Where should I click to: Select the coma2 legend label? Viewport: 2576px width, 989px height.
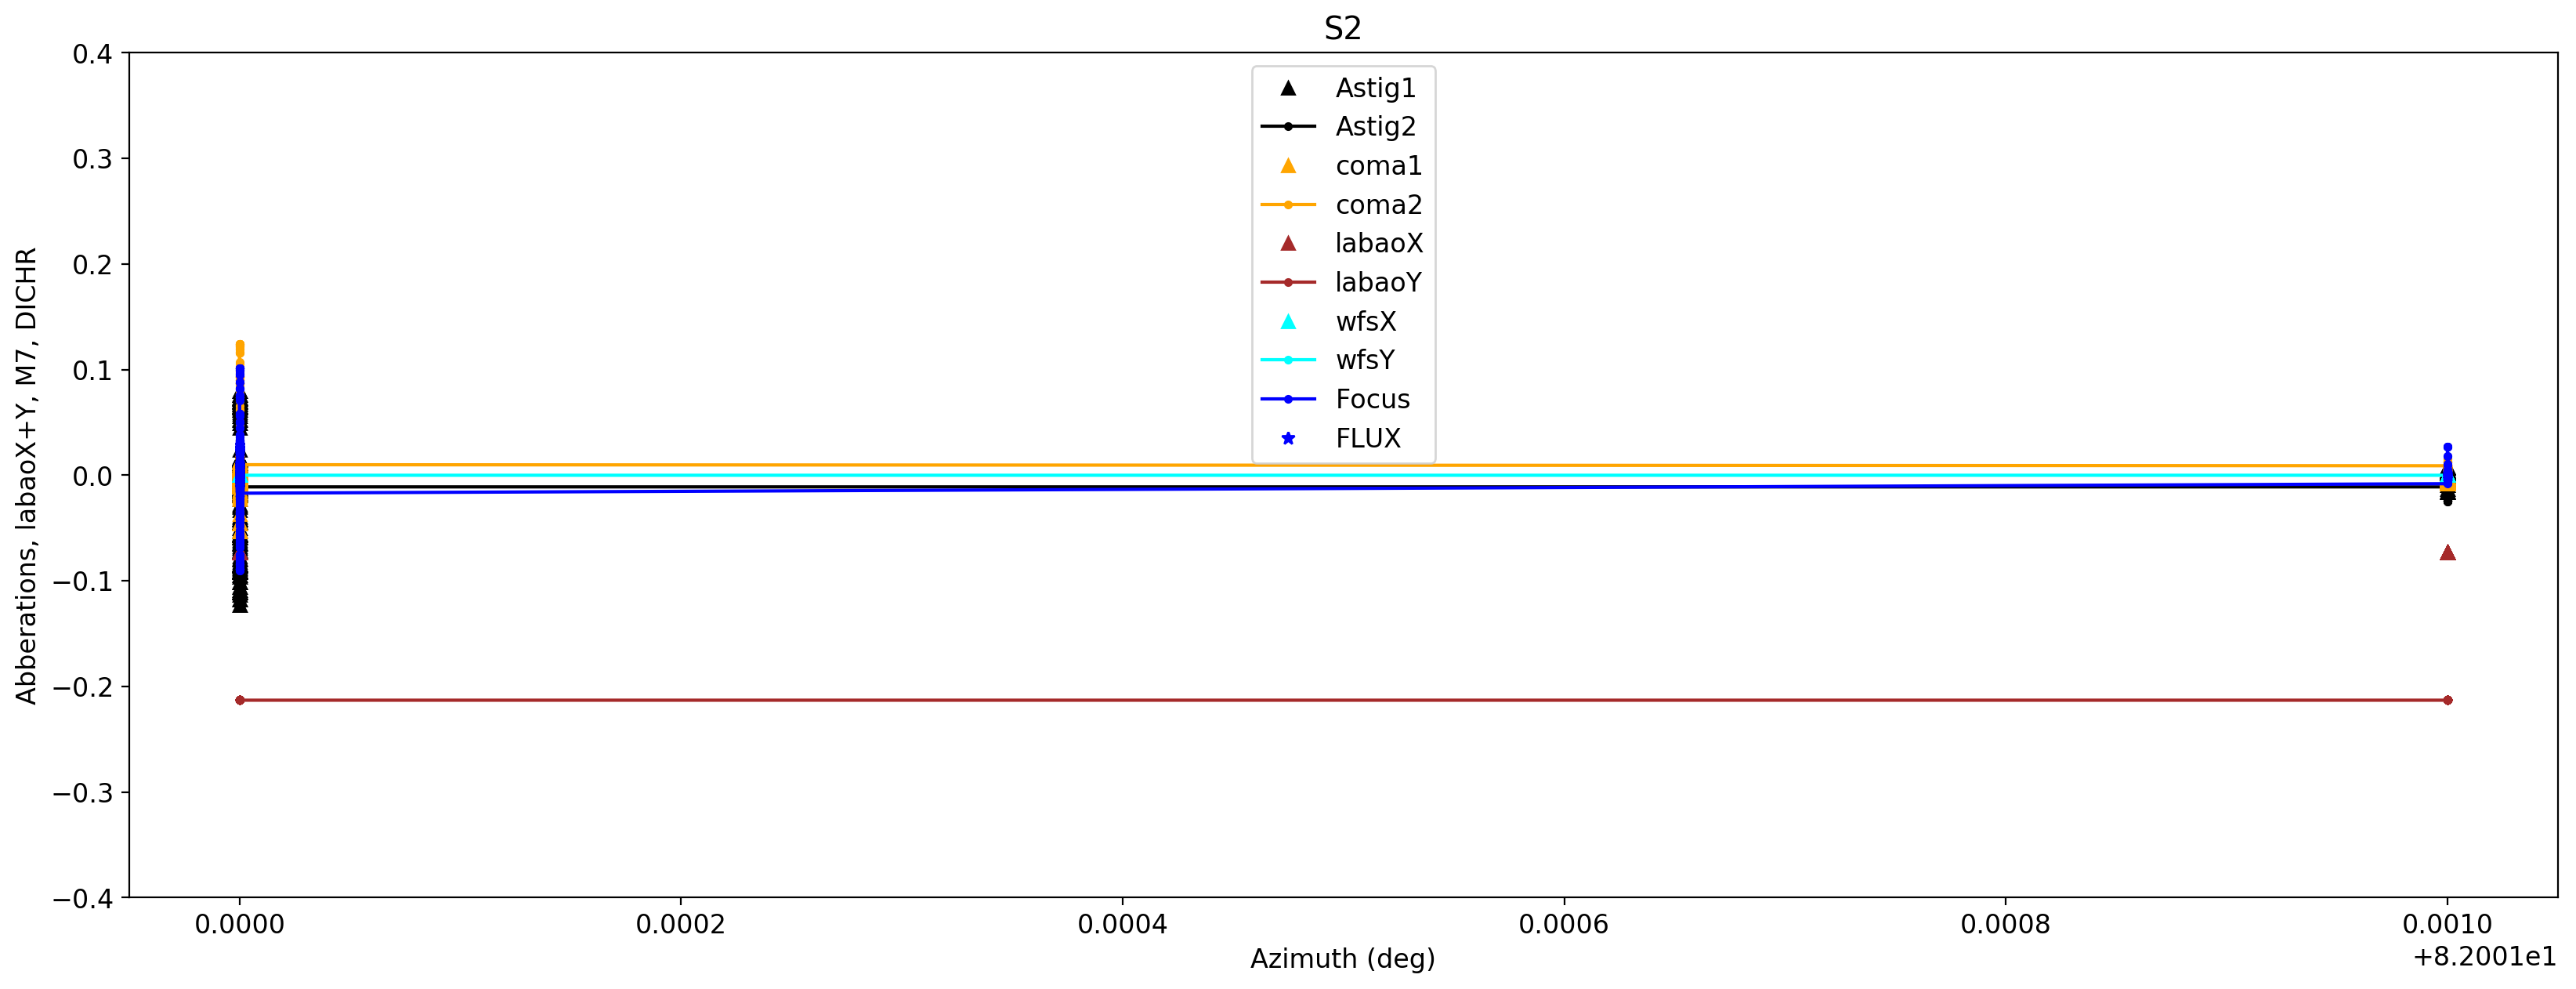tap(1378, 205)
